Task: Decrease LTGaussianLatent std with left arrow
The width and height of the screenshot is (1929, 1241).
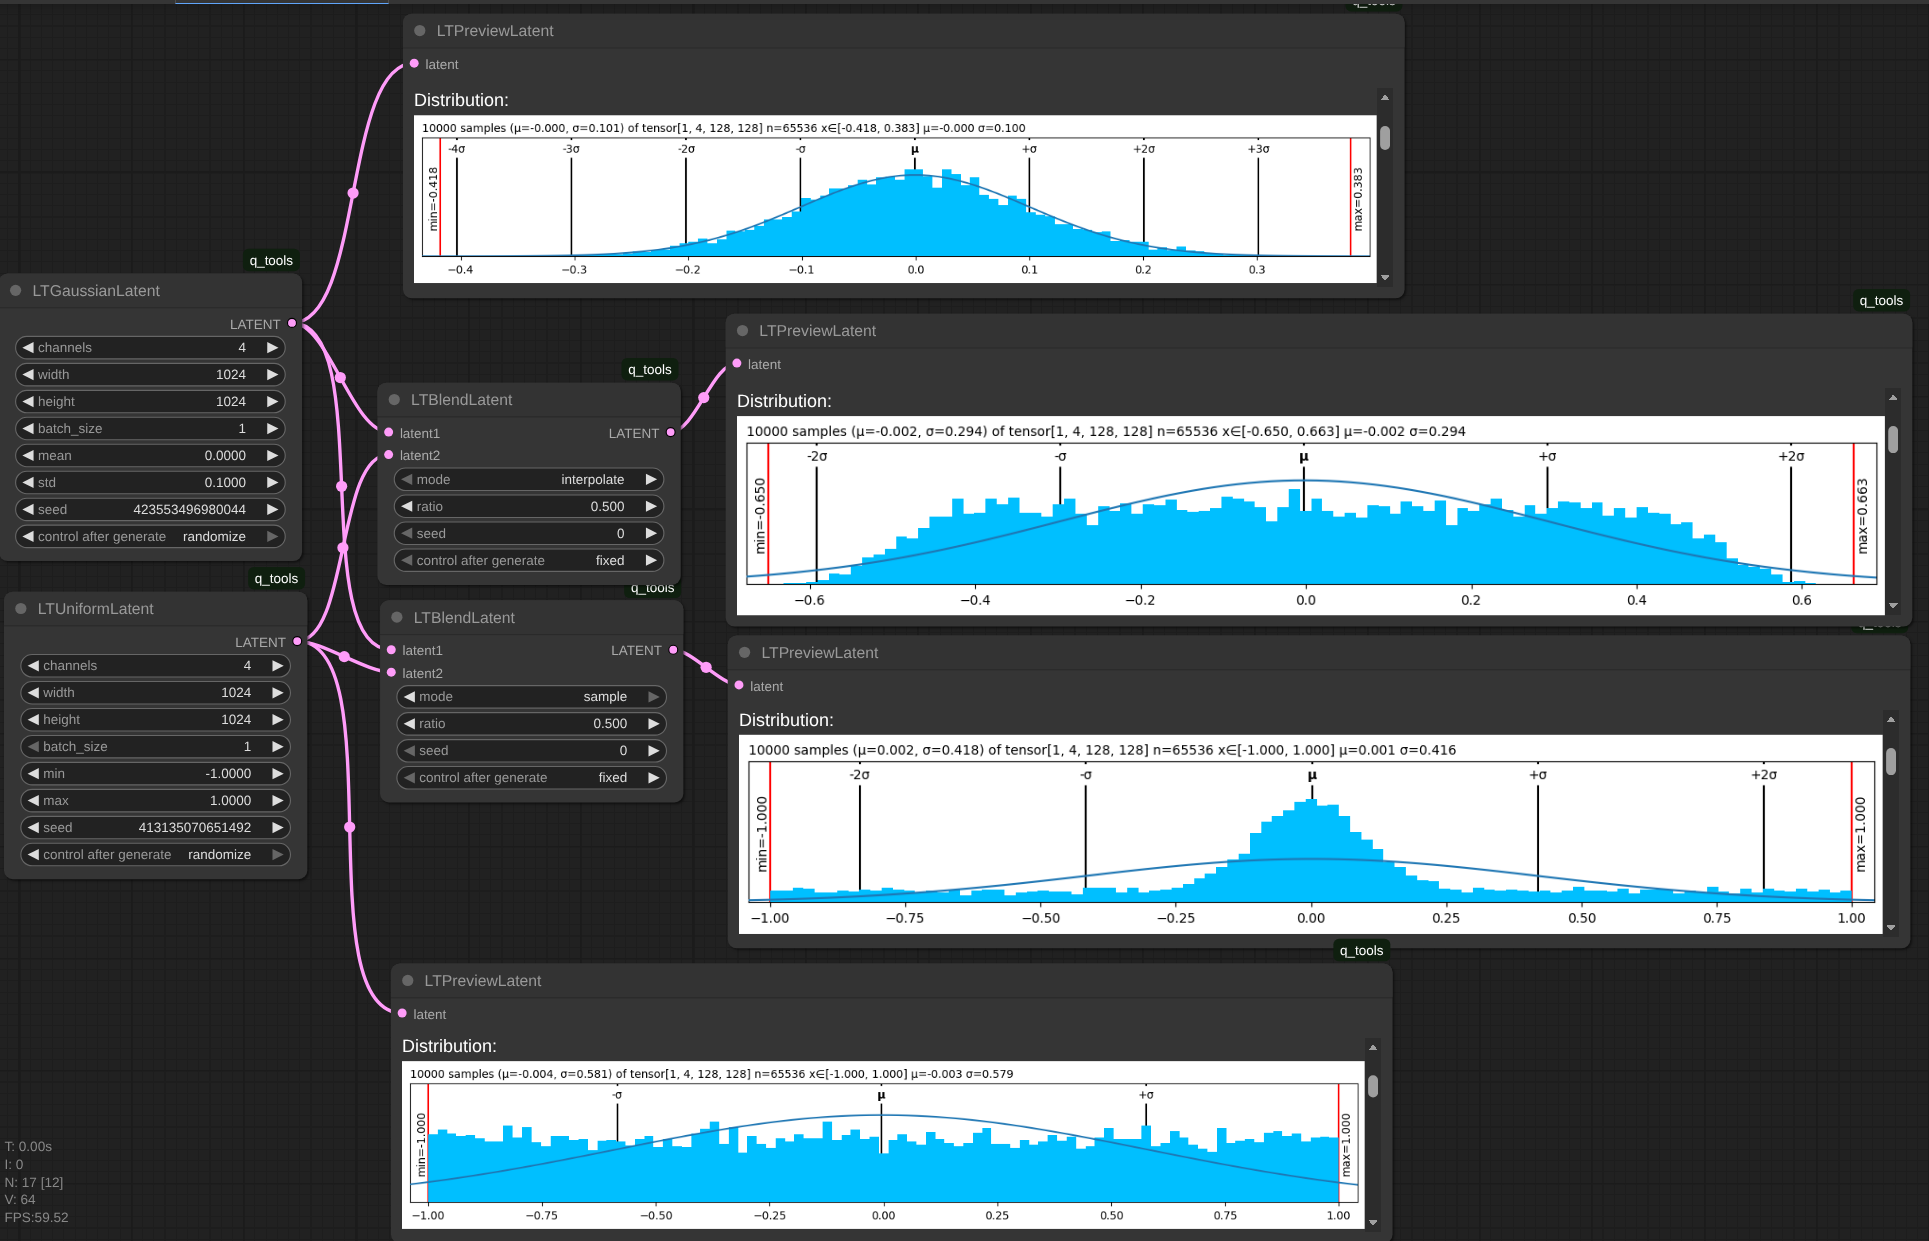Action: [x=28, y=483]
